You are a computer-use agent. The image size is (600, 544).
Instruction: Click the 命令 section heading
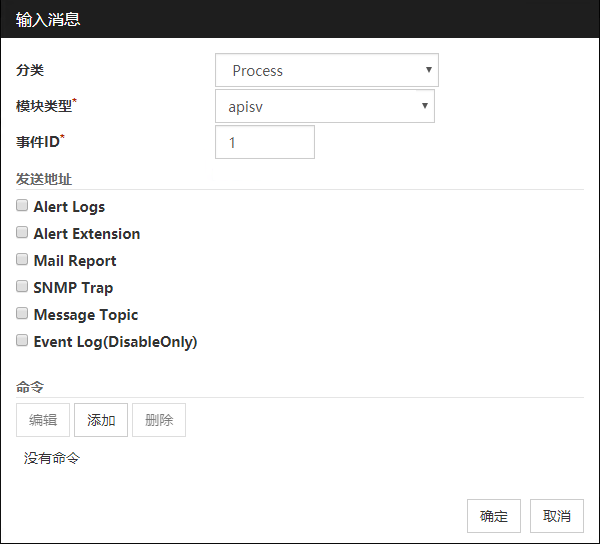pyautogui.click(x=30, y=386)
